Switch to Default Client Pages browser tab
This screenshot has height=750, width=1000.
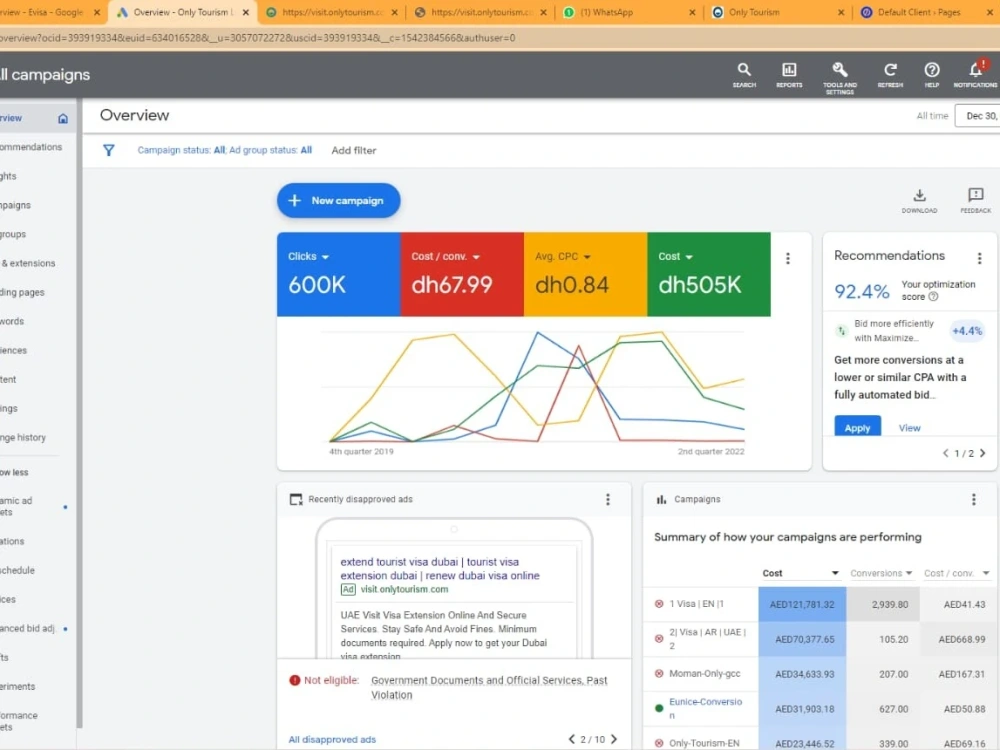click(x=918, y=12)
